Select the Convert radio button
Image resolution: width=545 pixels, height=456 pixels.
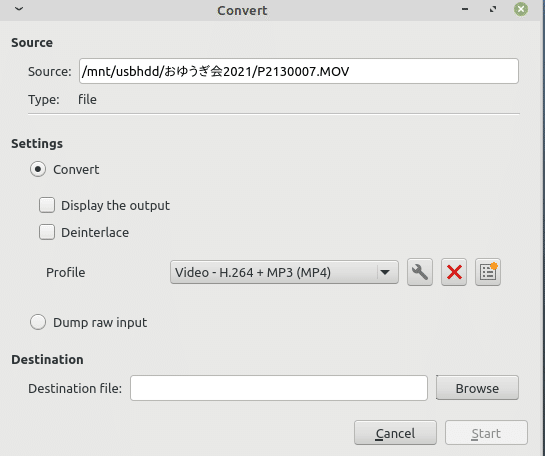(x=38, y=169)
